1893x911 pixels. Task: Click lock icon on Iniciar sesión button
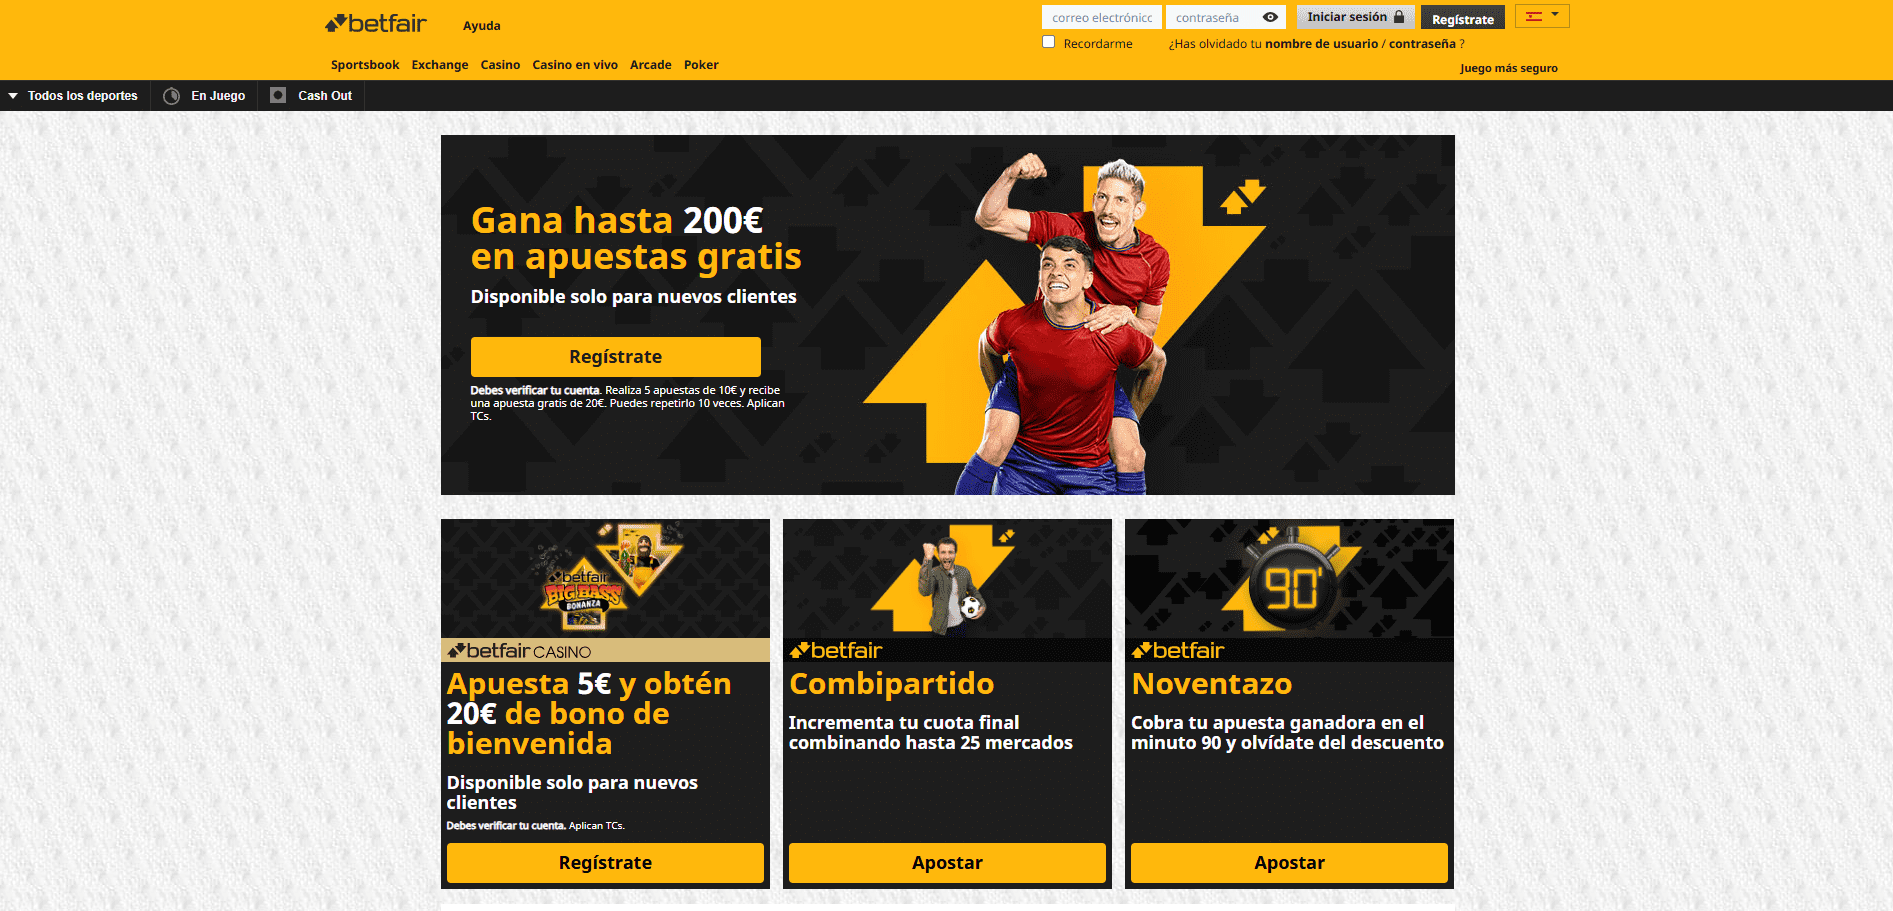pos(1399,17)
